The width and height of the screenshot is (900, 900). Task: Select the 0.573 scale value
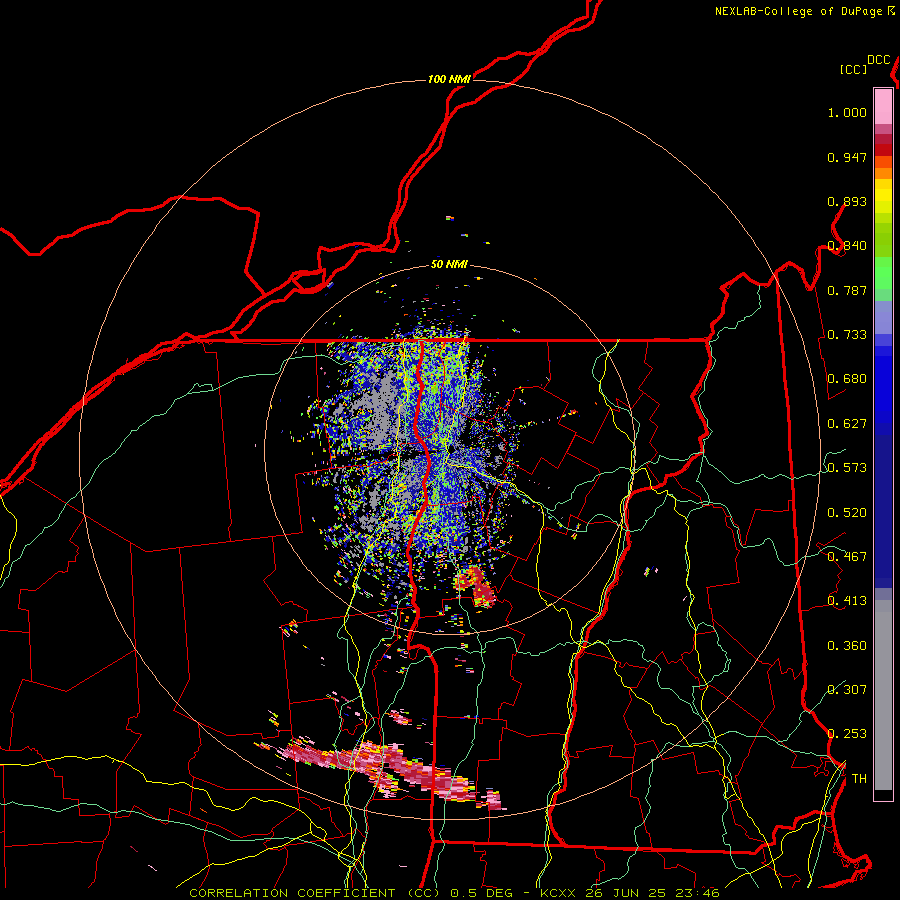tap(847, 468)
